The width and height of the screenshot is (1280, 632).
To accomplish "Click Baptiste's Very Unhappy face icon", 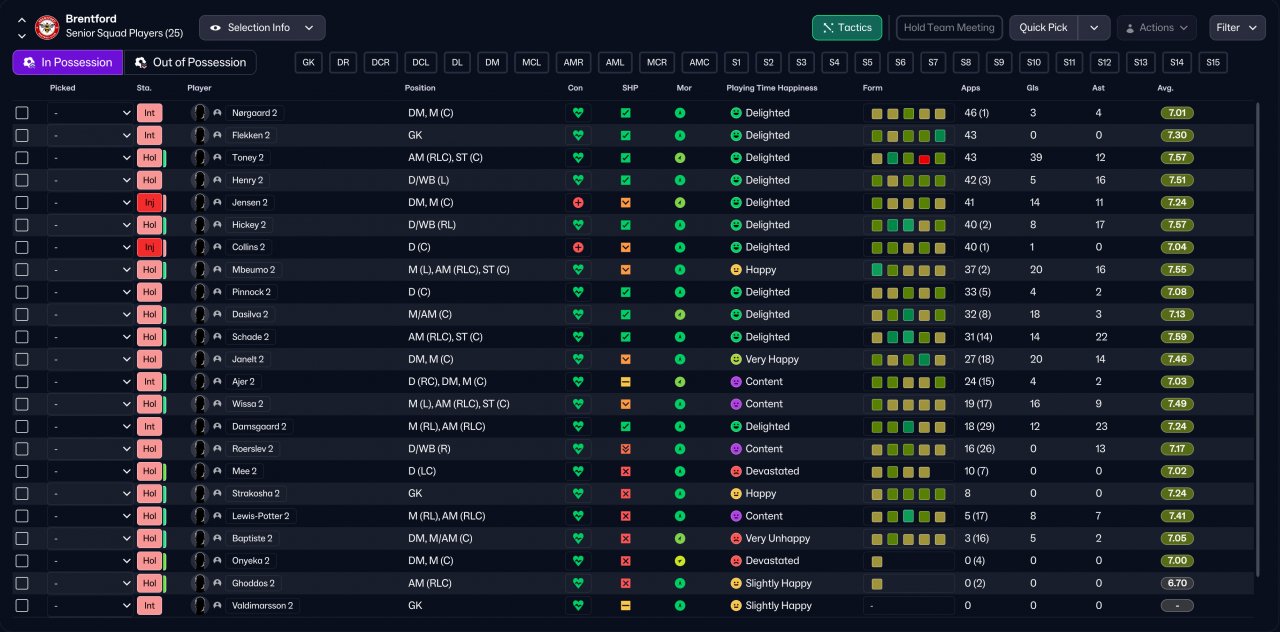I will [x=736, y=538].
